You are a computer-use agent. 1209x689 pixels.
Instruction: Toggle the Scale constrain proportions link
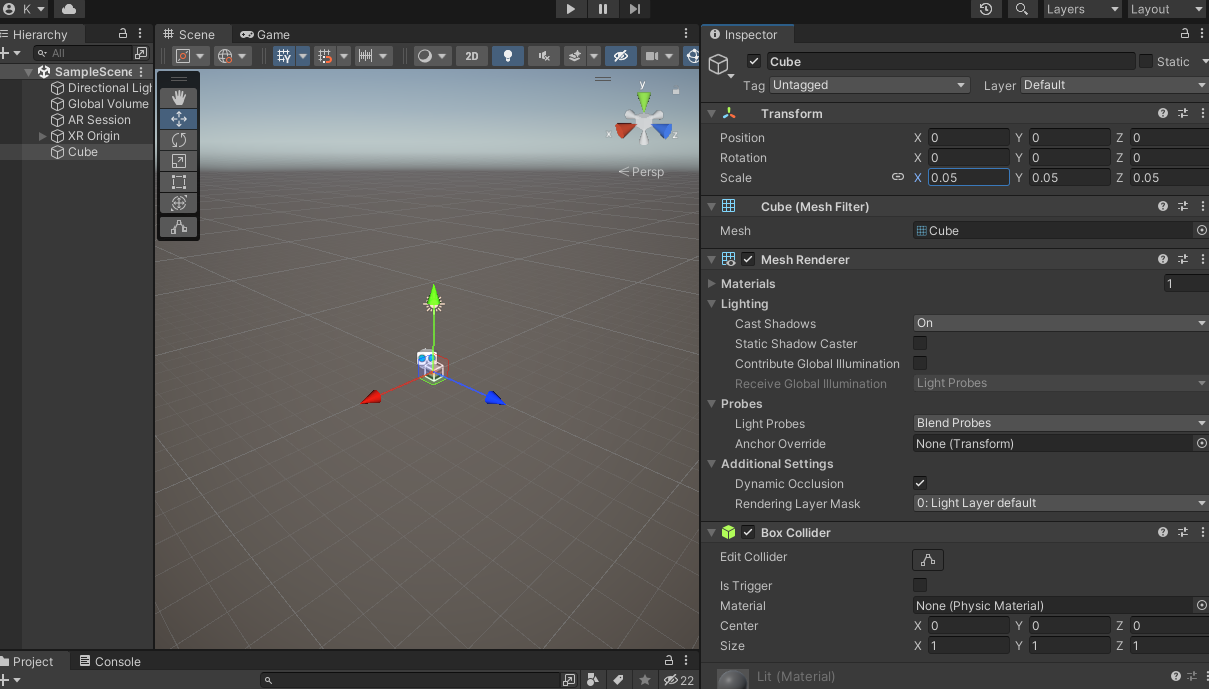pos(898,177)
